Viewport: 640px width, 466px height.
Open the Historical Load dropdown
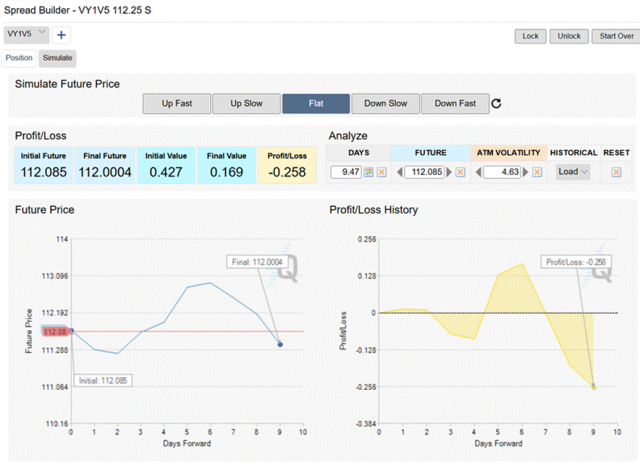573,172
